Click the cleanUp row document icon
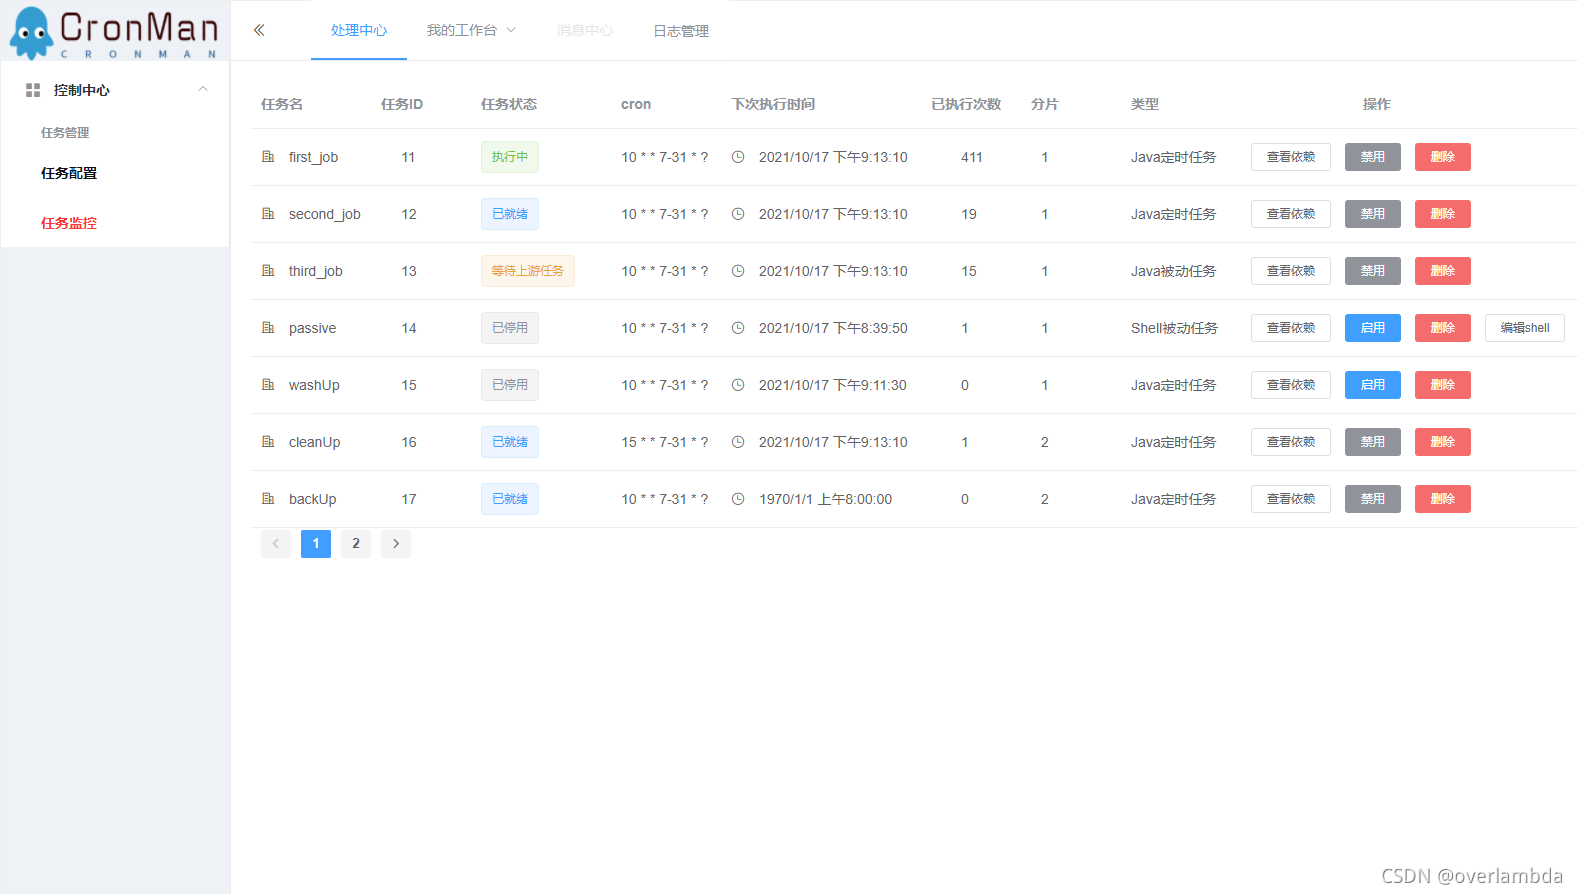The height and width of the screenshot is (894, 1578). click(x=268, y=442)
